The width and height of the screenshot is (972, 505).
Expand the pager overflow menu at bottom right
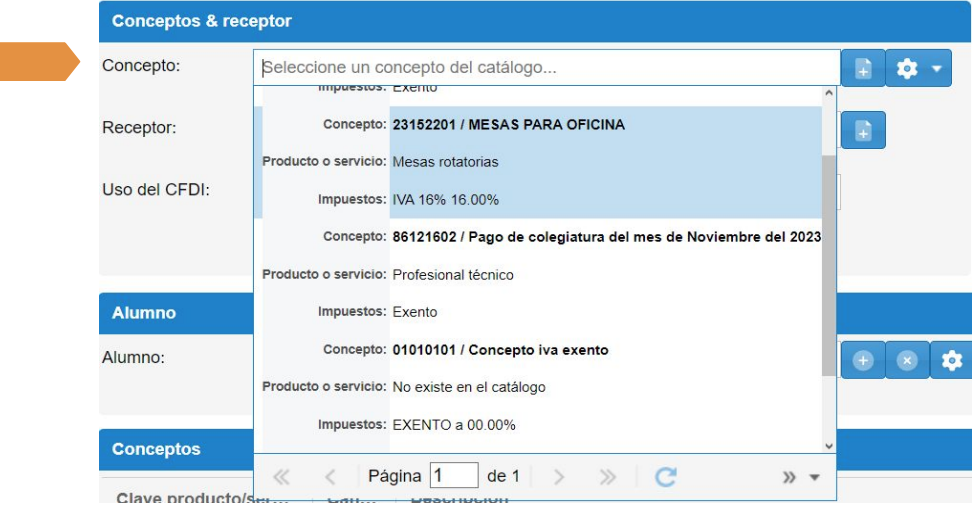point(801,477)
